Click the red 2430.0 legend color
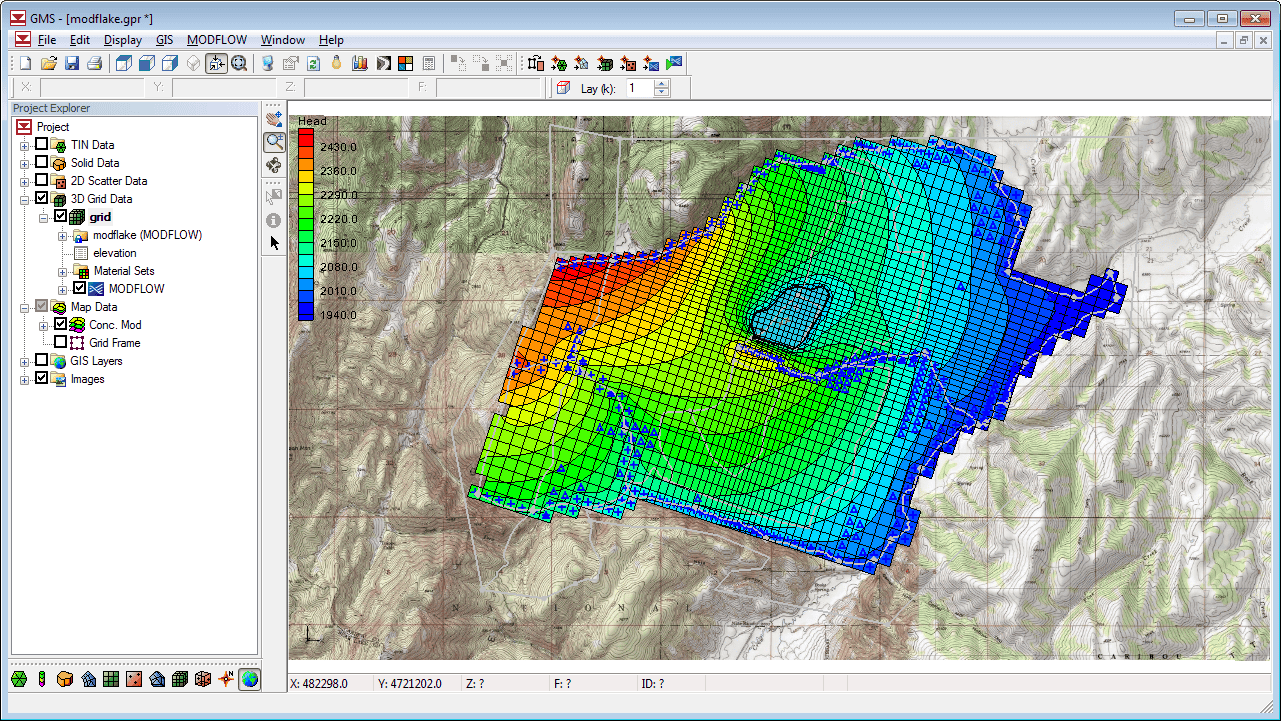 point(306,138)
